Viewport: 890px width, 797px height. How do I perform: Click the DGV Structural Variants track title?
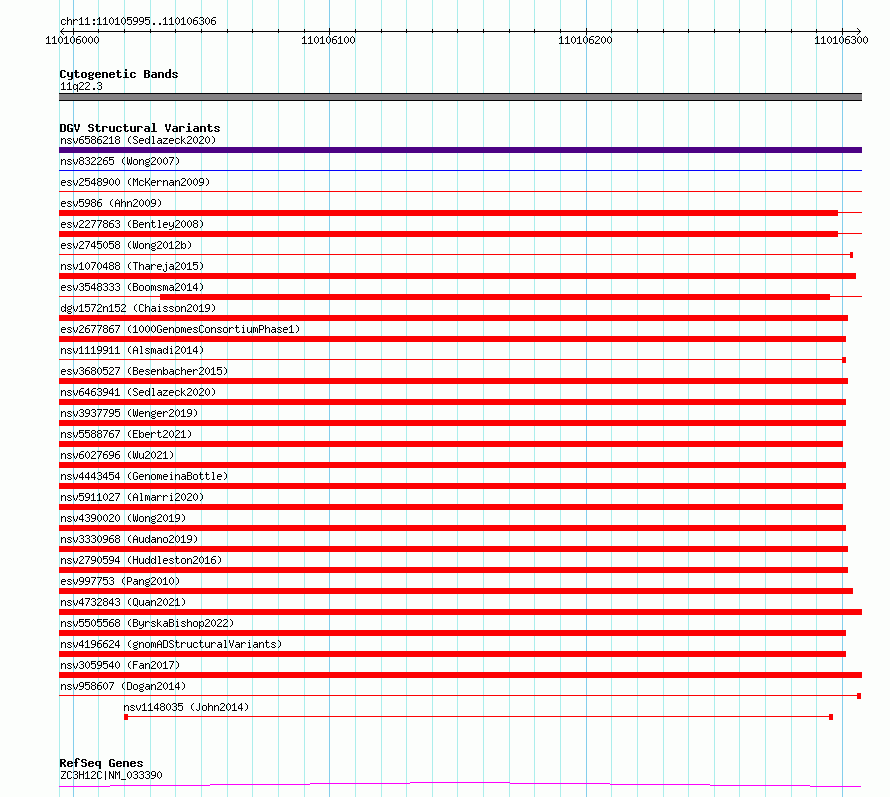(140, 128)
